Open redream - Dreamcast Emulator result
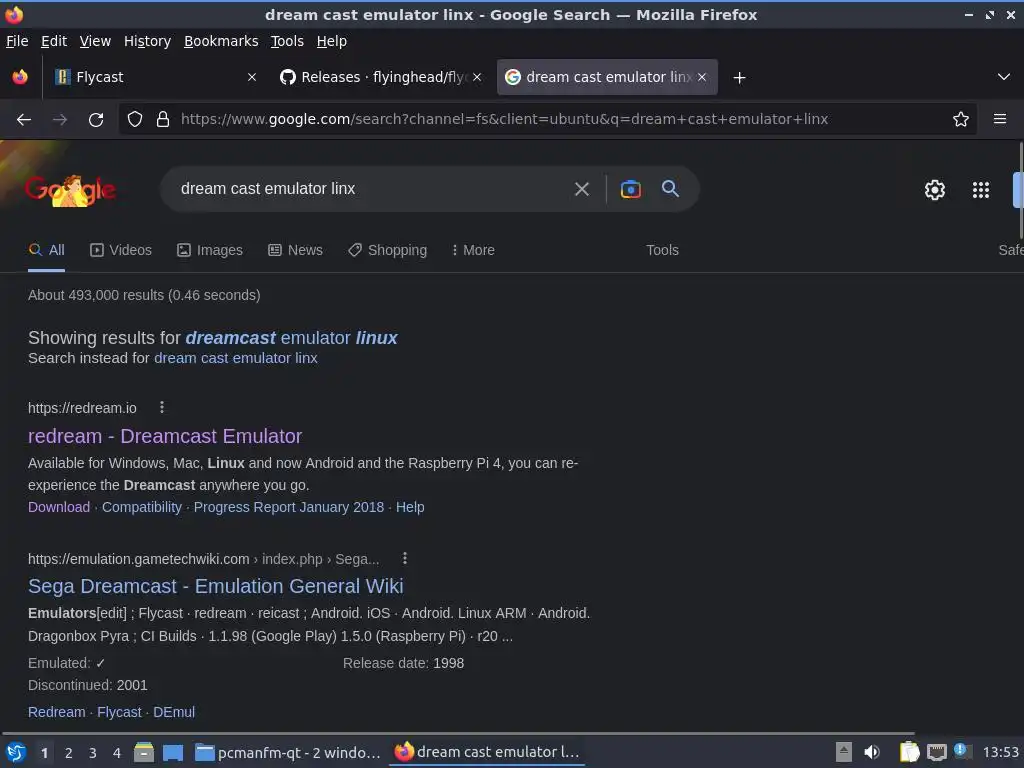This screenshot has height=768, width=1024. click(x=165, y=436)
